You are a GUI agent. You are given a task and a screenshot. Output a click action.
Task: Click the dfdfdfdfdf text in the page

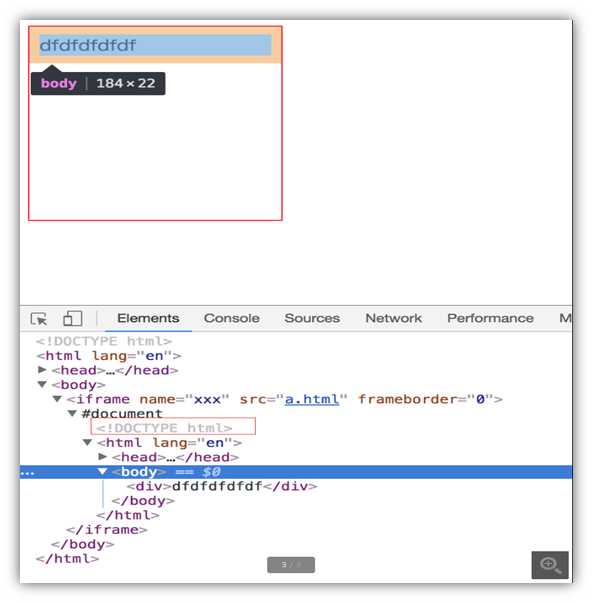point(88,45)
